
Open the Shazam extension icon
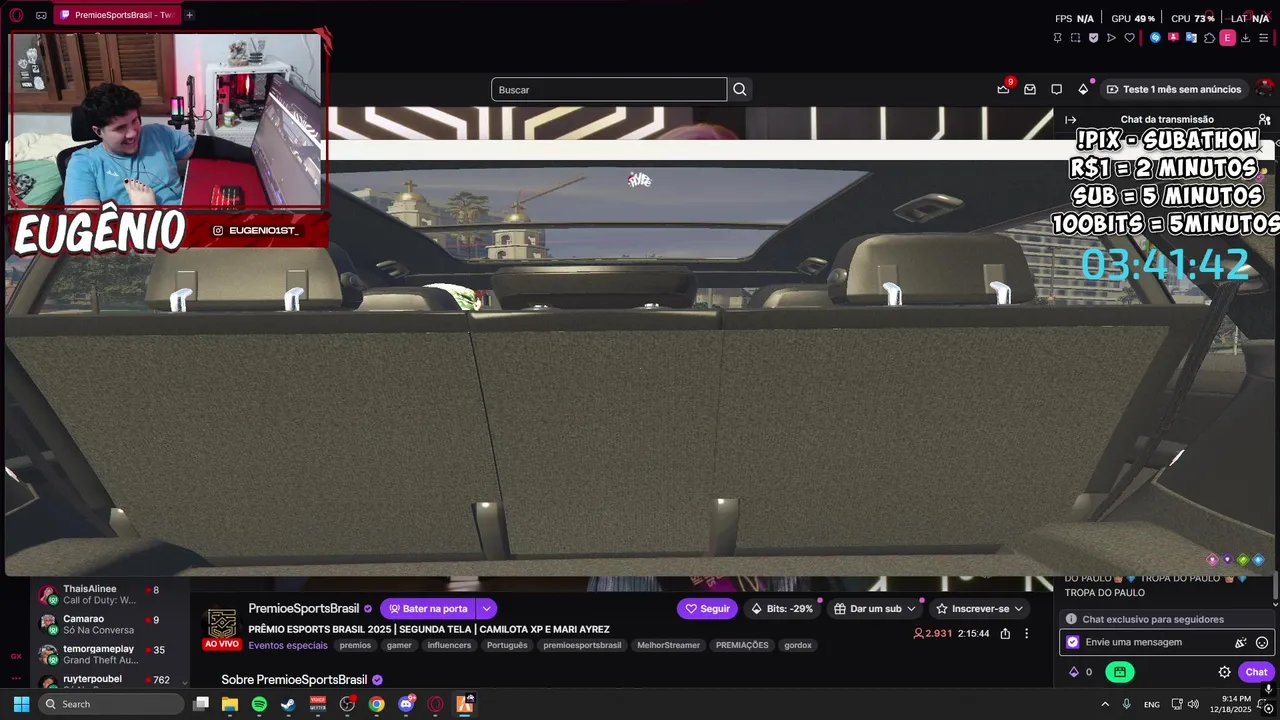pos(1155,38)
